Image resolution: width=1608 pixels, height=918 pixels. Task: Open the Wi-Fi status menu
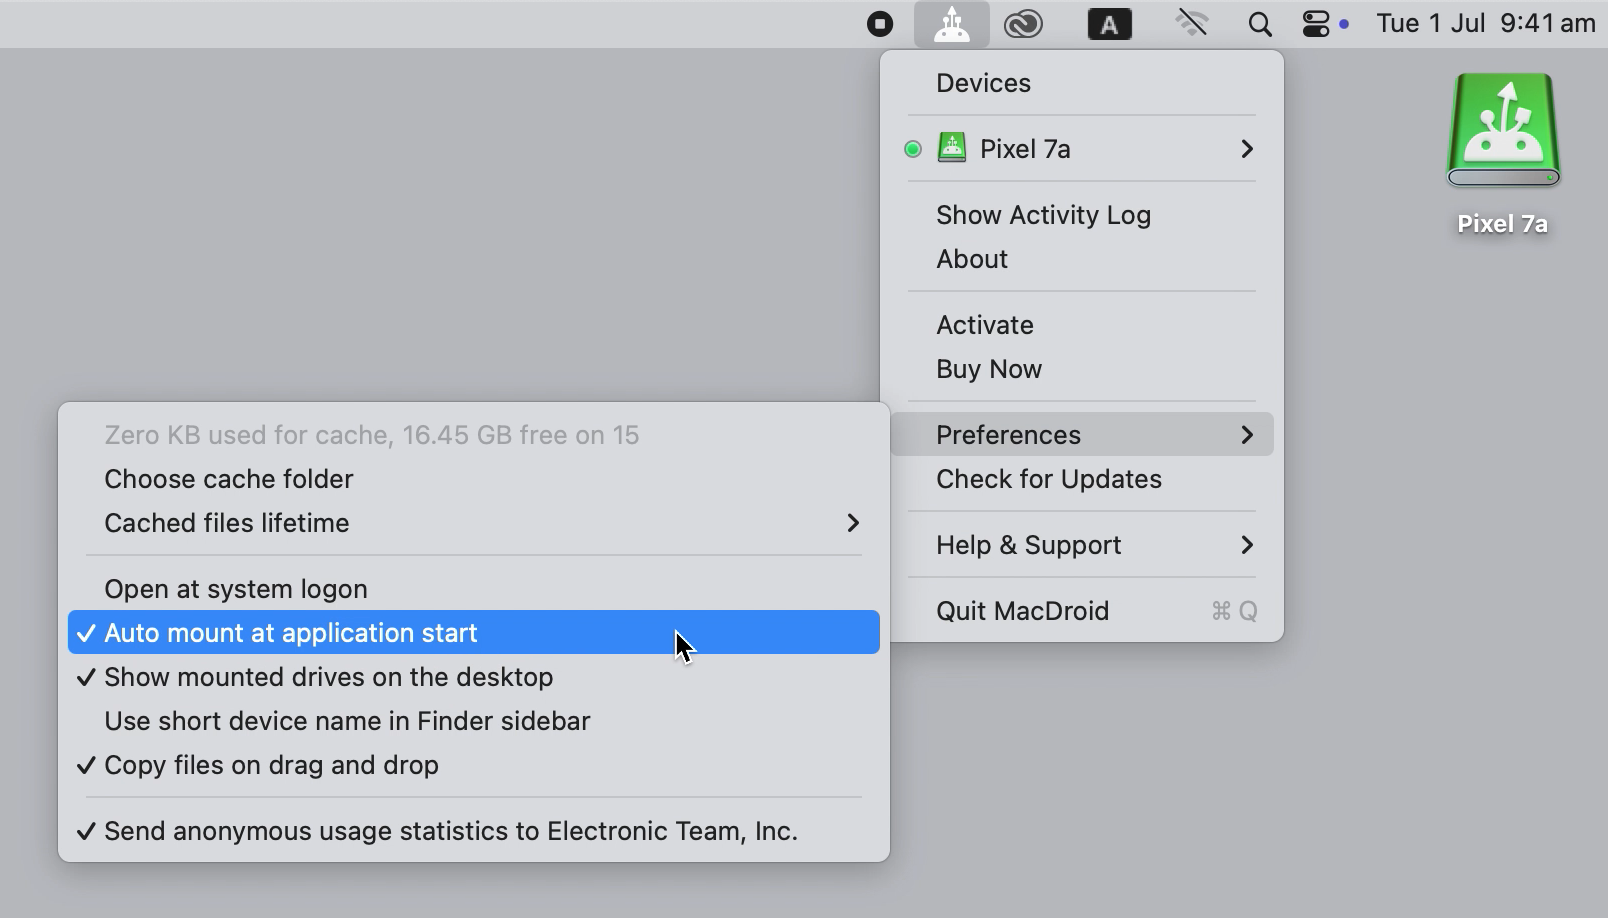point(1192,24)
